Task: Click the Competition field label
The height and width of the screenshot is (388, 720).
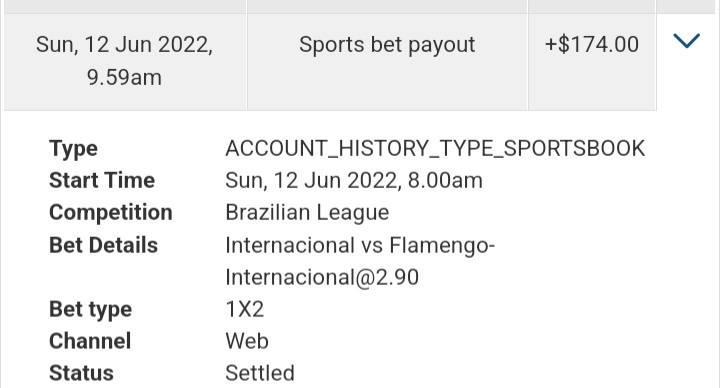Action: click(x=111, y=213)
